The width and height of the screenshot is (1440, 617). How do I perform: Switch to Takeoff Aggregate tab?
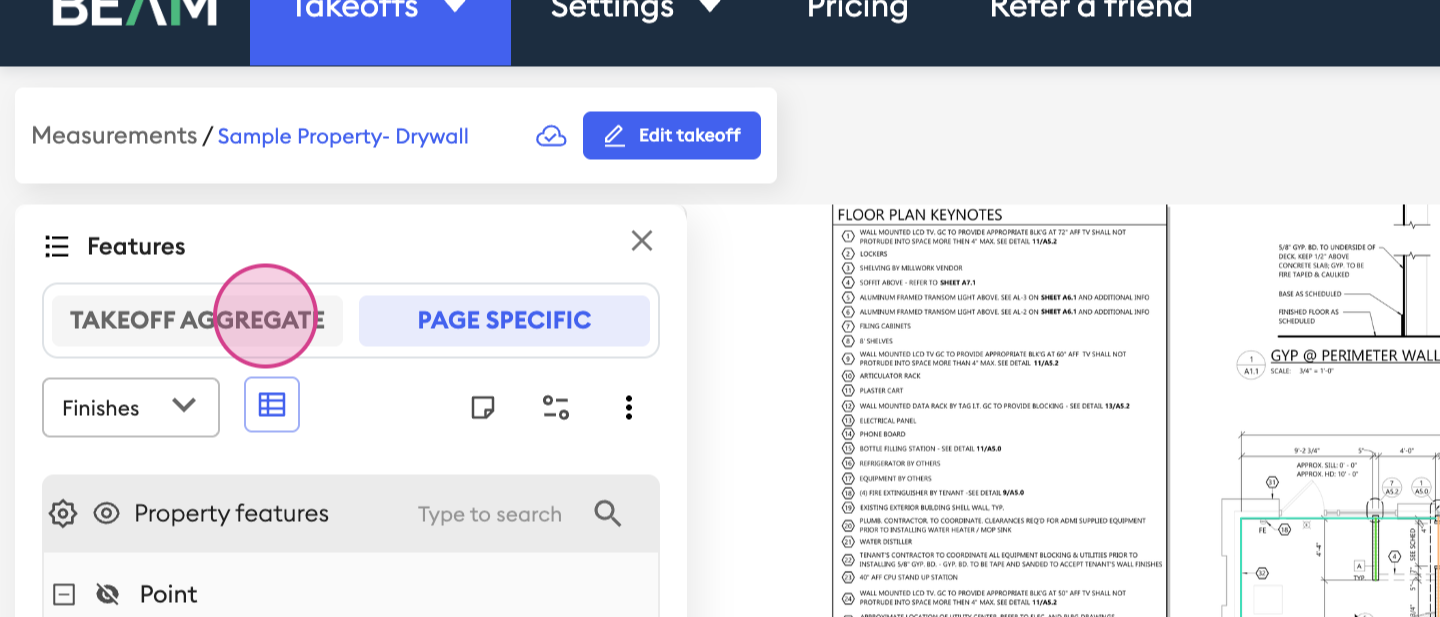pos(197,321)
